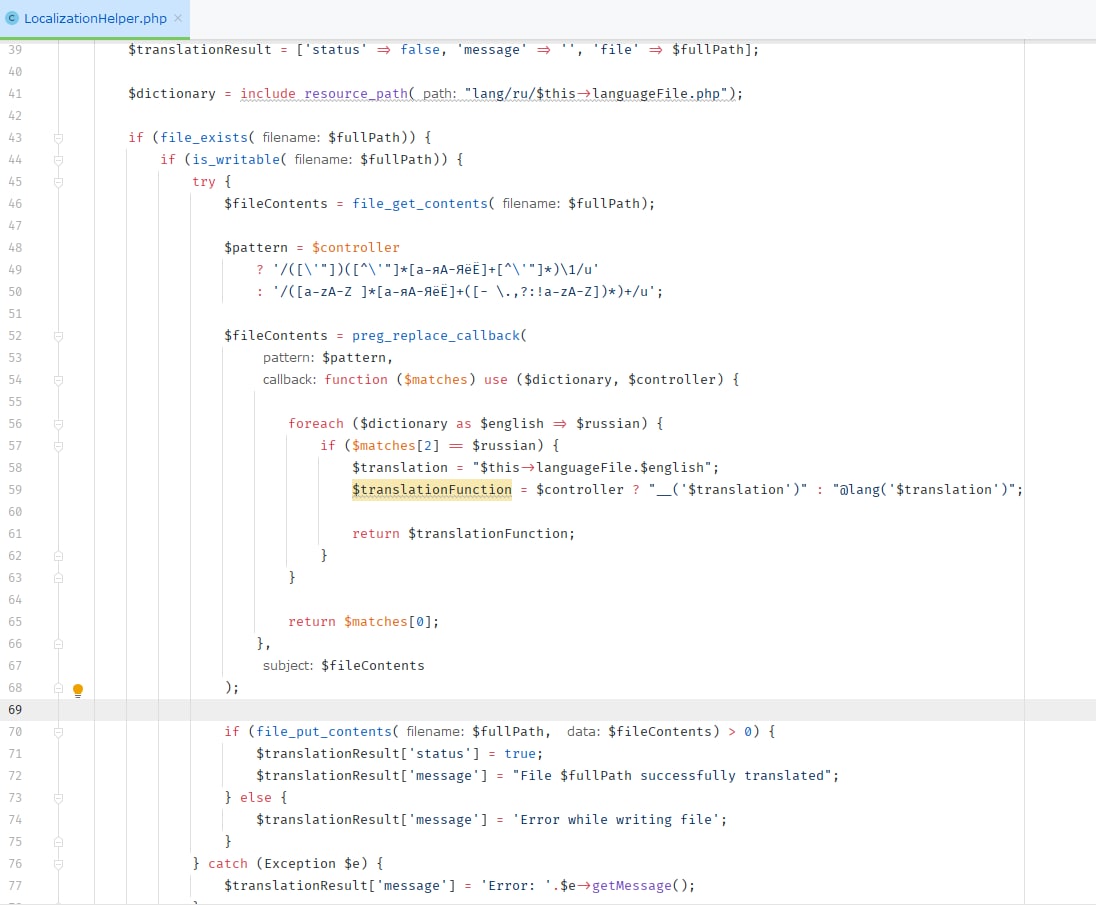
Task: Click the "$this->languageFile.$english" string on line 58
Action: click(x=591, y=468)
